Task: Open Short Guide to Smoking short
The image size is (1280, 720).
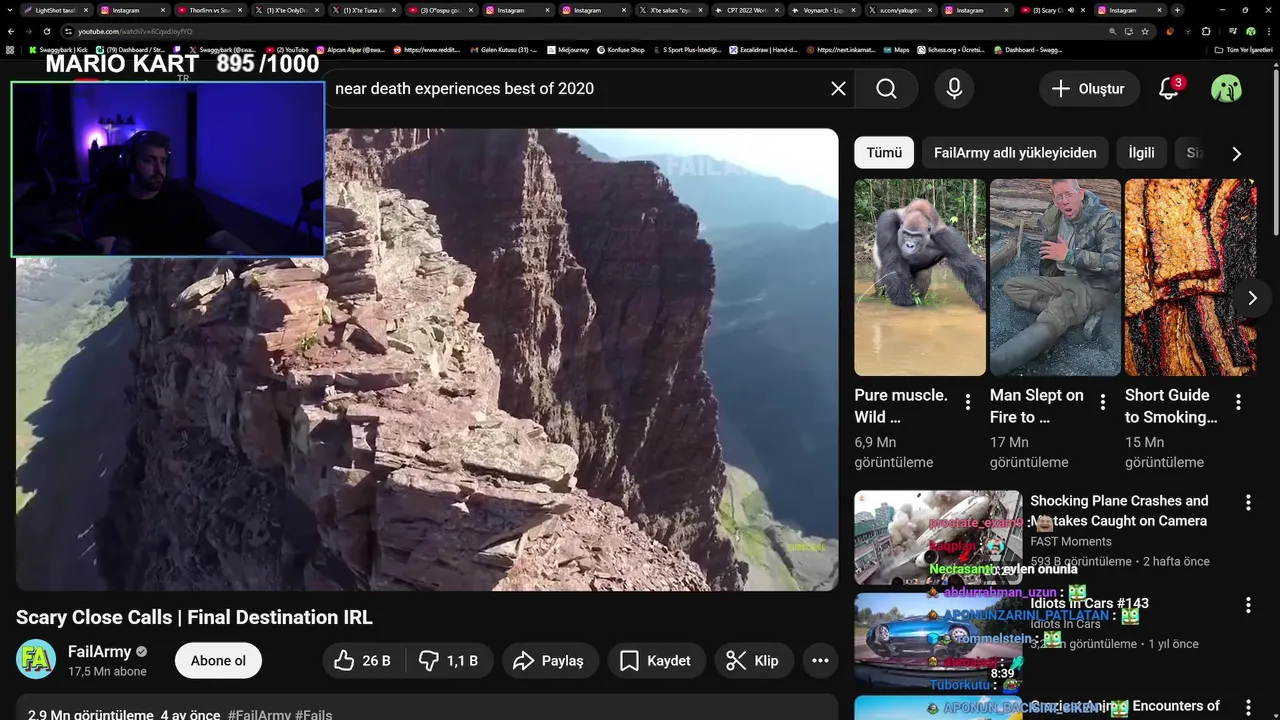Action: point(1190,278)
